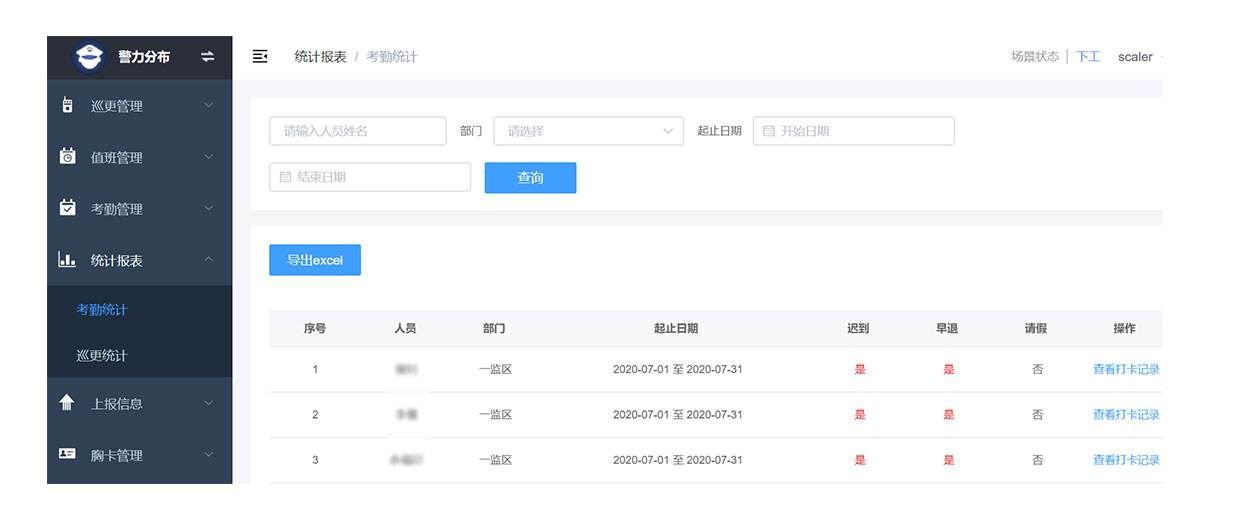Click the 巡更管理 walkie-talkie icon
Viewport: 1257px width, 522px height.
pyautogui.click(x=67, y=106)
